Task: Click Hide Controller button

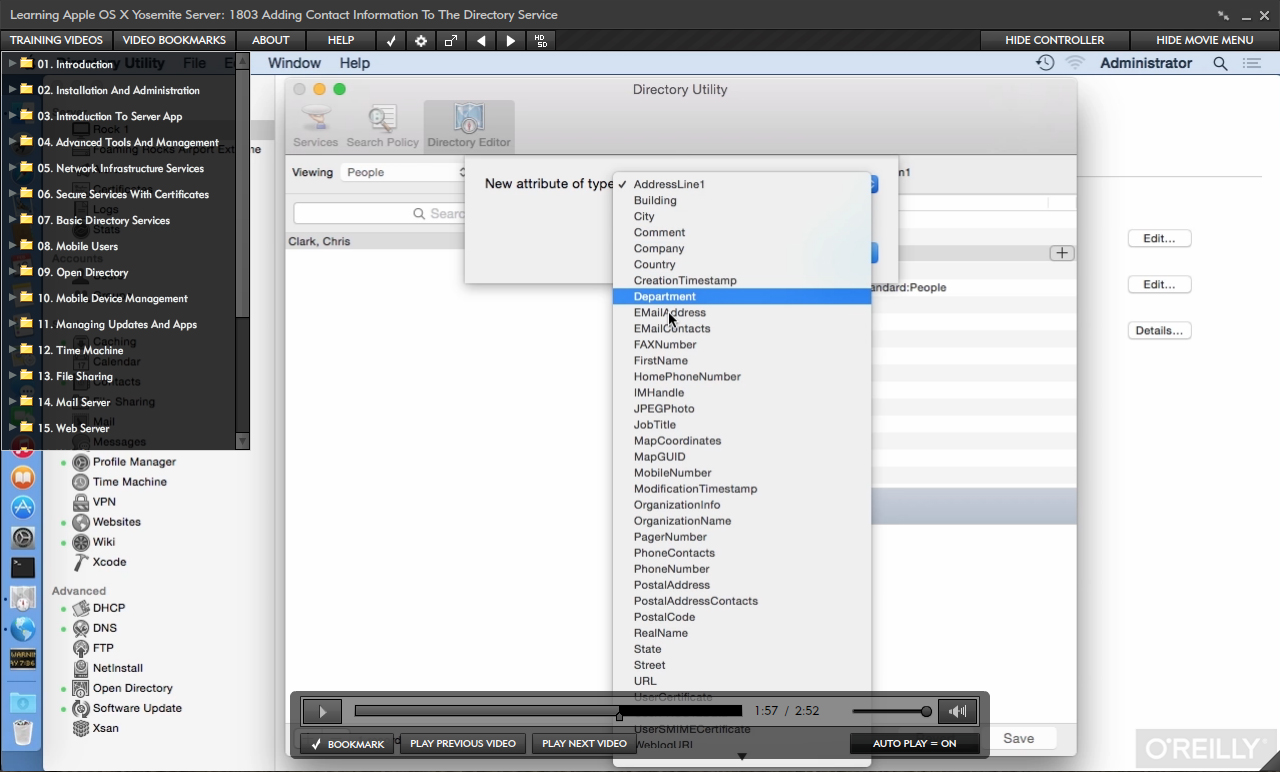Action: [1055, 40]
